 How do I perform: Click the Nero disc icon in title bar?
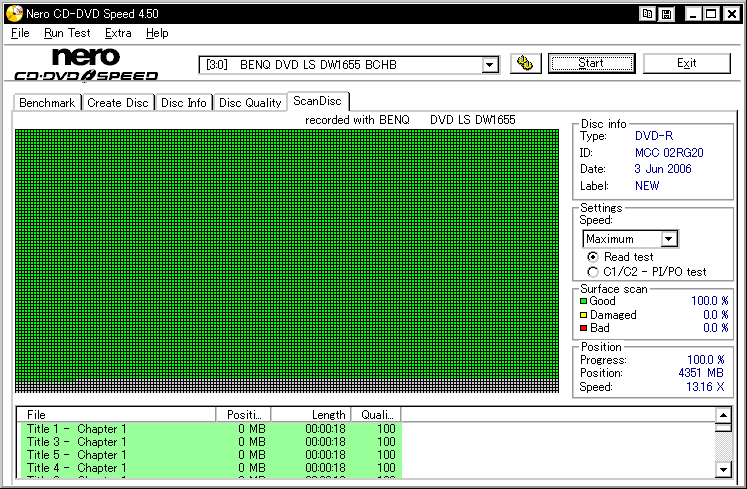tap(14, 13)
